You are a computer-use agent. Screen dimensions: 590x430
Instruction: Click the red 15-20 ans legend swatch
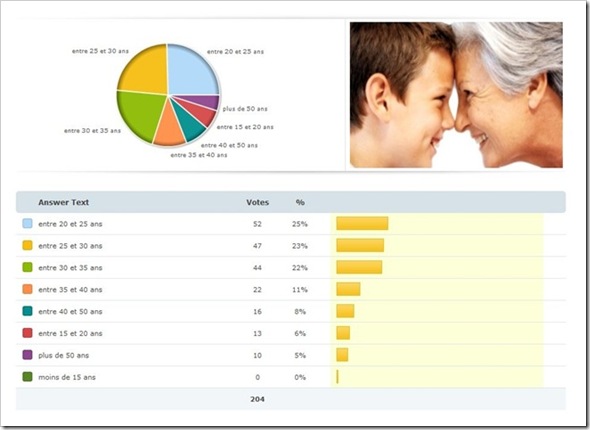tap(27, 333)
